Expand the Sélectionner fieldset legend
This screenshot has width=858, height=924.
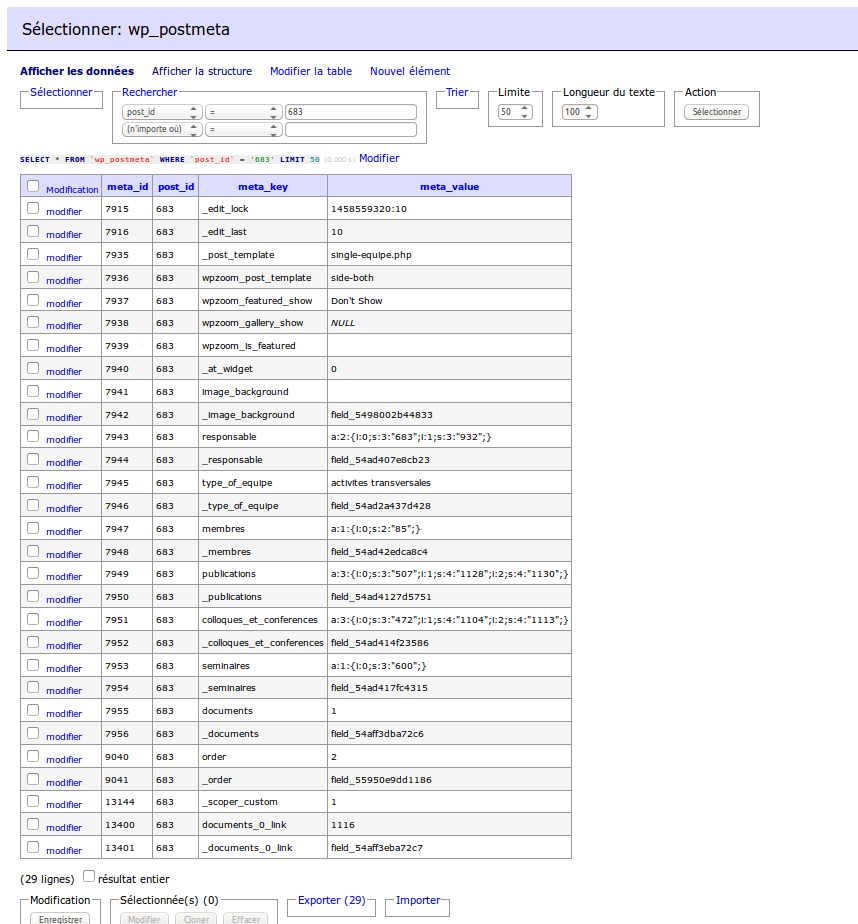[x=61, y=92]
